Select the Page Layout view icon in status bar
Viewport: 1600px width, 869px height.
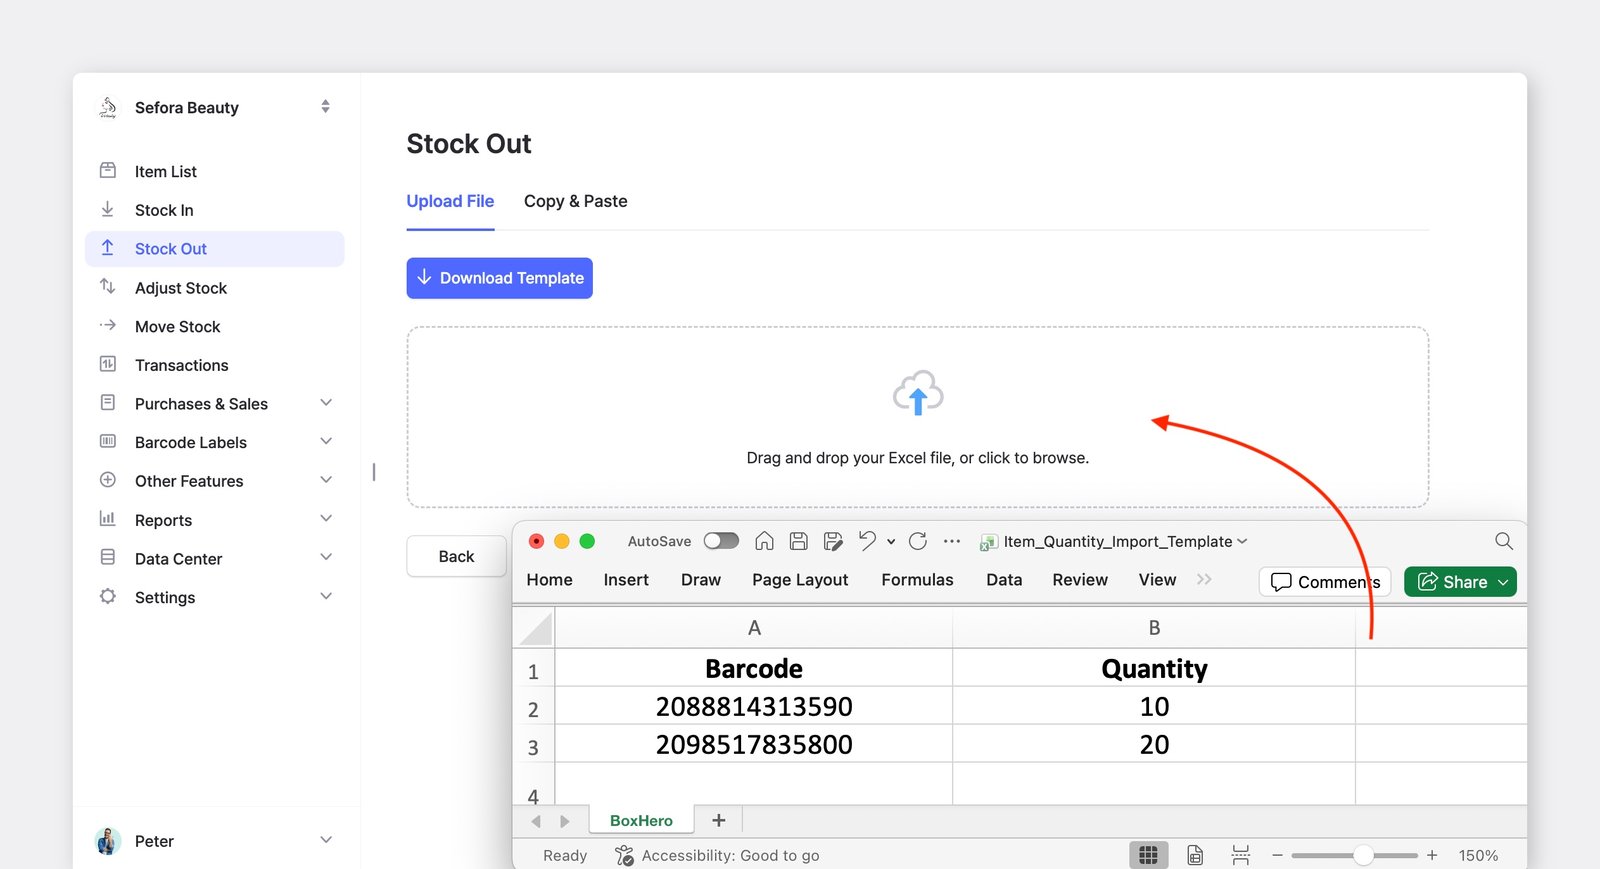coord(1195,855)
